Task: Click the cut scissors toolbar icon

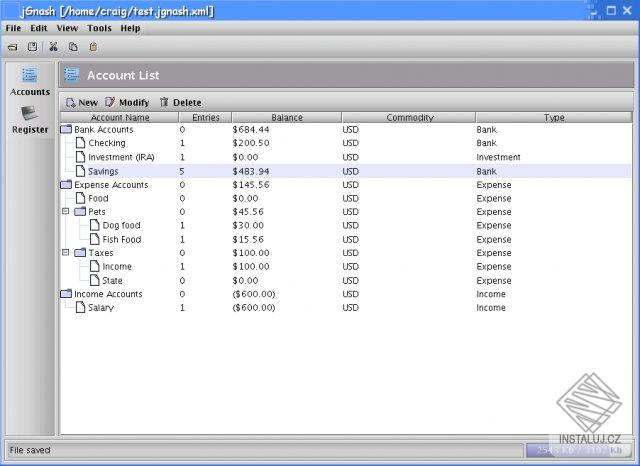Action: pyautogui.click(x=53, y=47)
